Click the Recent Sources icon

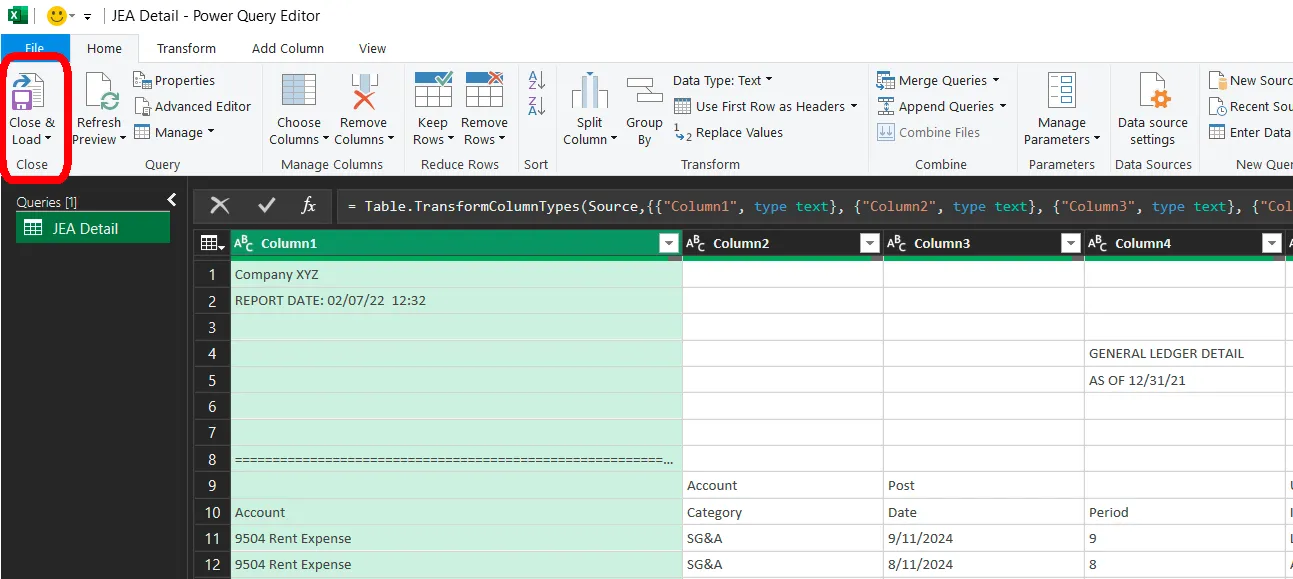pos(1217,106)
